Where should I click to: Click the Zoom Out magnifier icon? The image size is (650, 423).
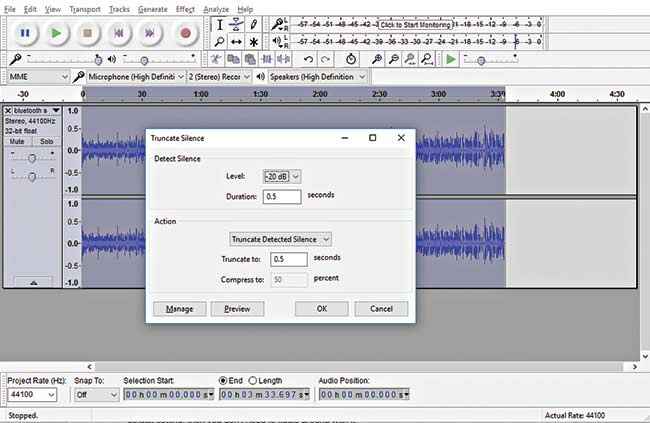coord(394,59)
